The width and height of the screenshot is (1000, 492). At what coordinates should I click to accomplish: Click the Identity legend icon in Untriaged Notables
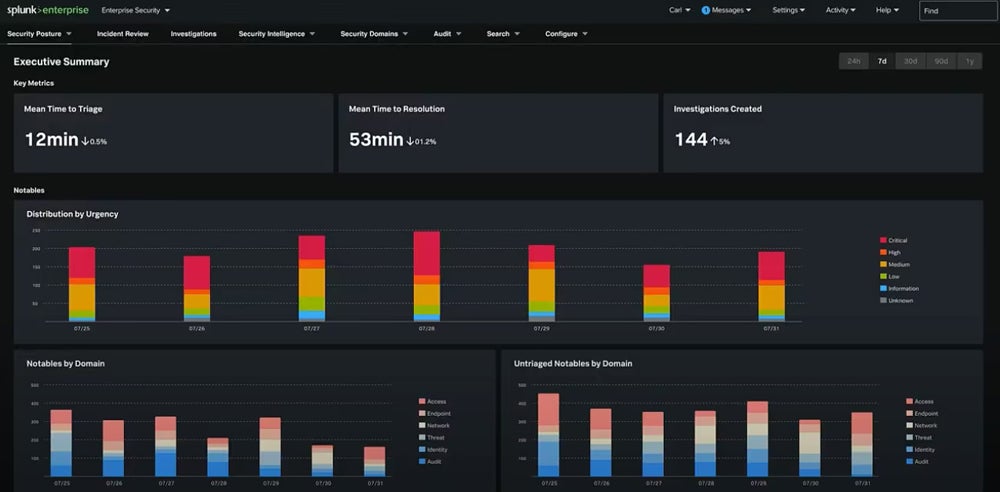909,449
